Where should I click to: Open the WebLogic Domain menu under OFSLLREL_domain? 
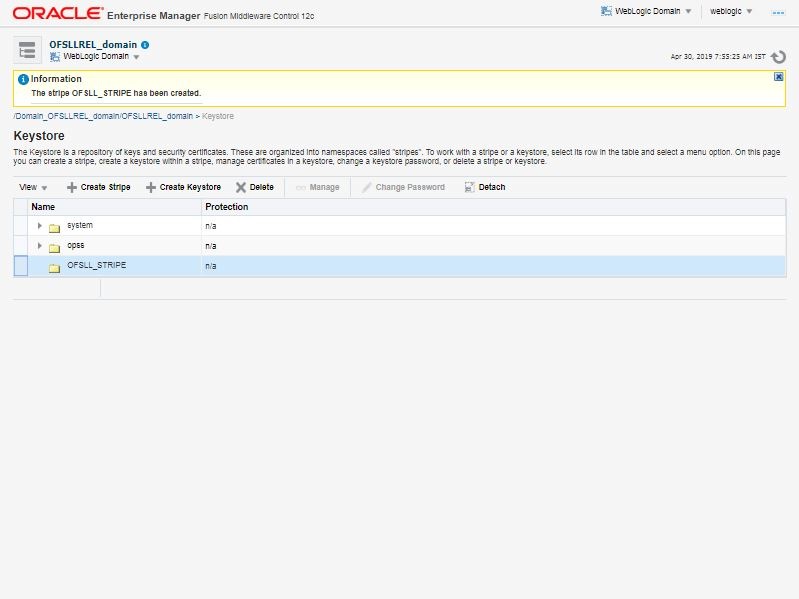(101, 57)
